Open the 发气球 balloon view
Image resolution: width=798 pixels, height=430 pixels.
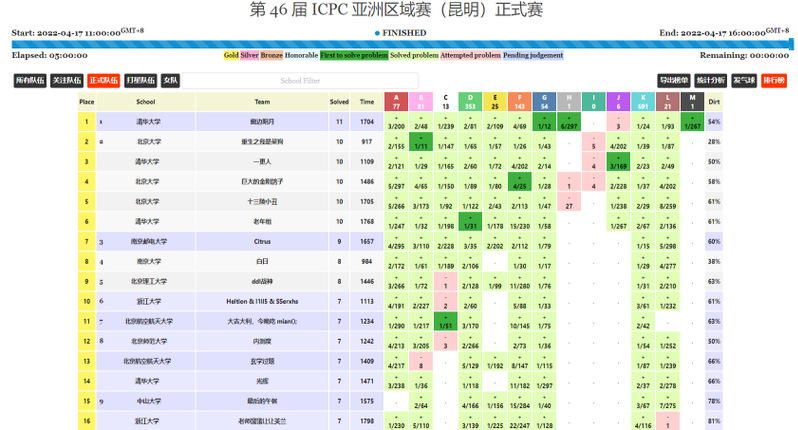coord(743,79)
